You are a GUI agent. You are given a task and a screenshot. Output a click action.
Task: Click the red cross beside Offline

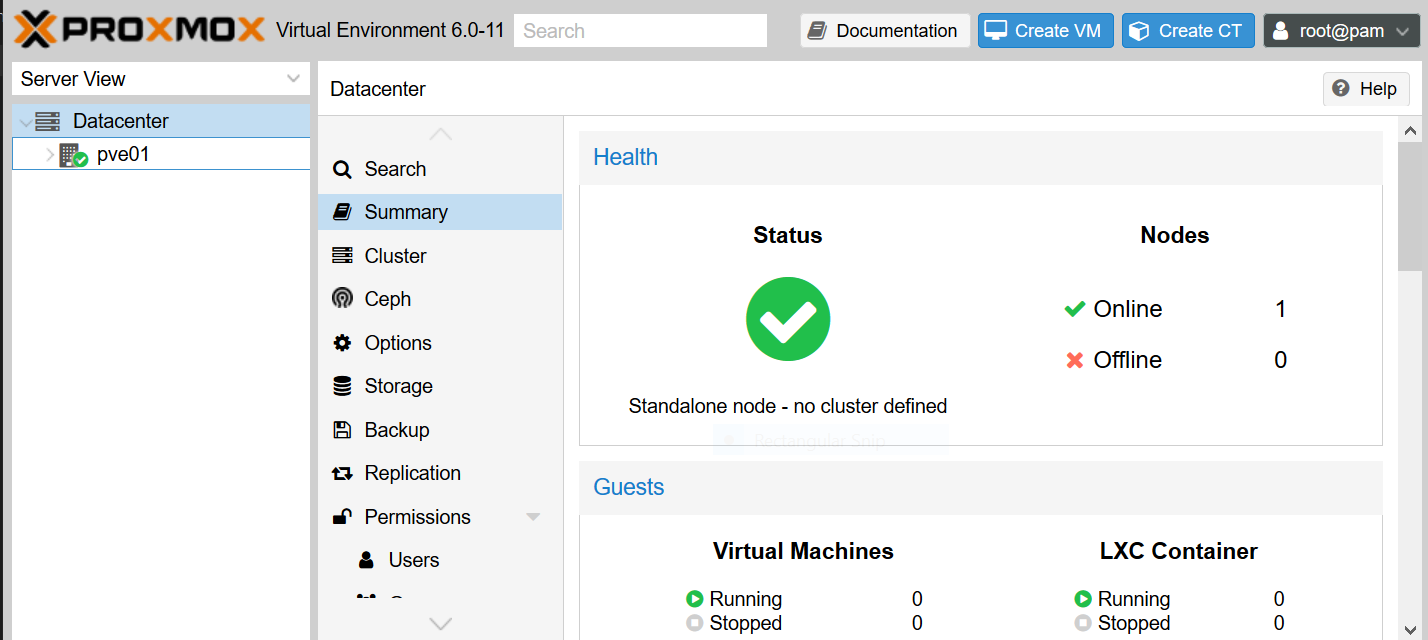tap(1075, 360)
